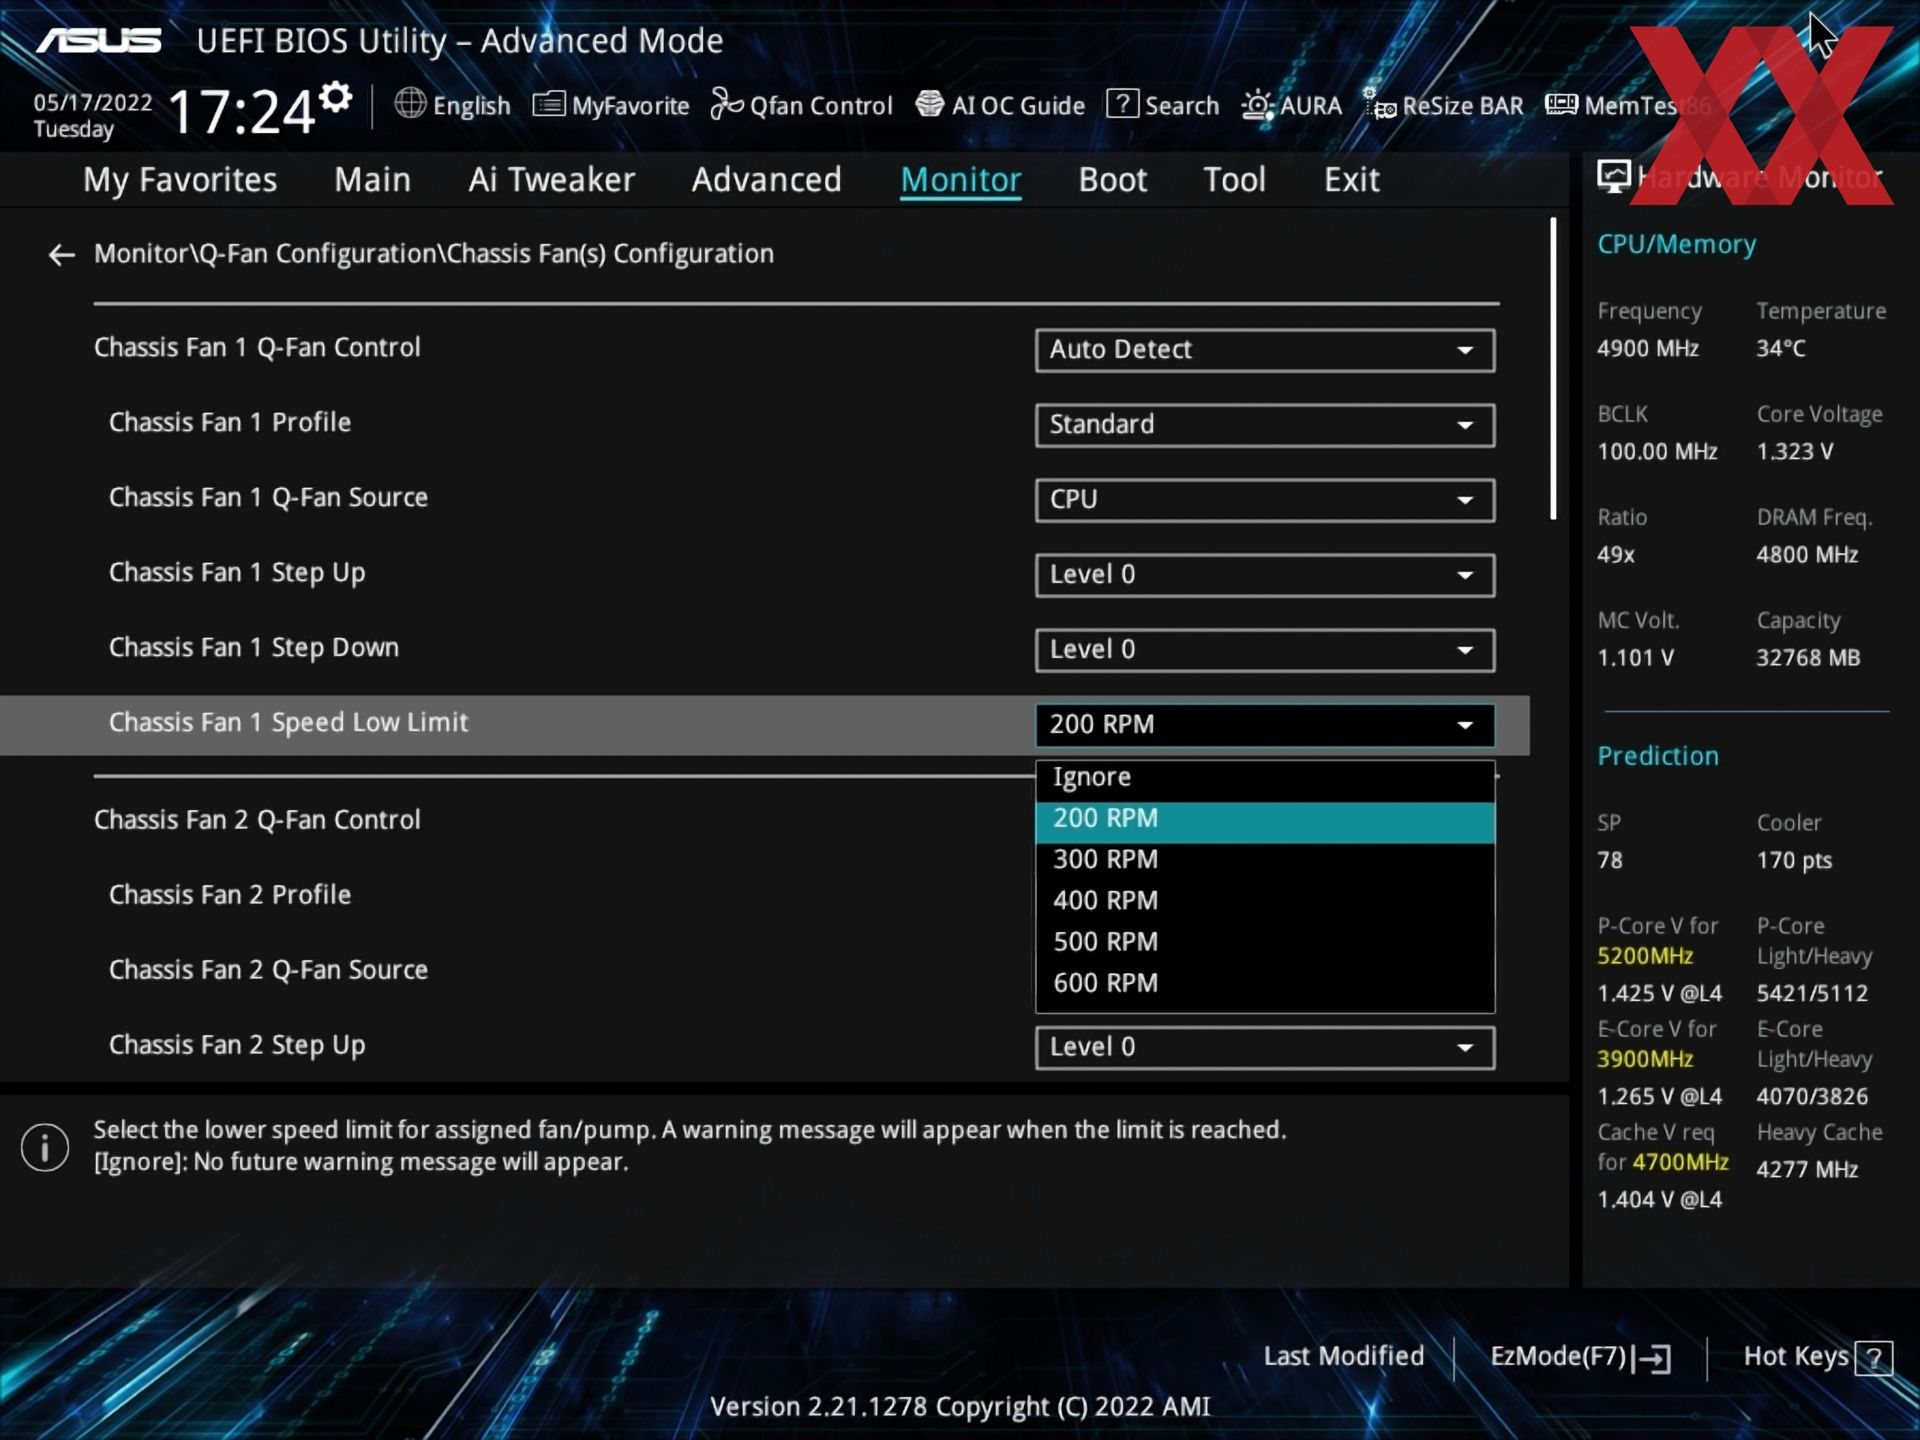Click the Search question mark icon
This screenshot has height=1440, width=1920.
(1122, 104)
